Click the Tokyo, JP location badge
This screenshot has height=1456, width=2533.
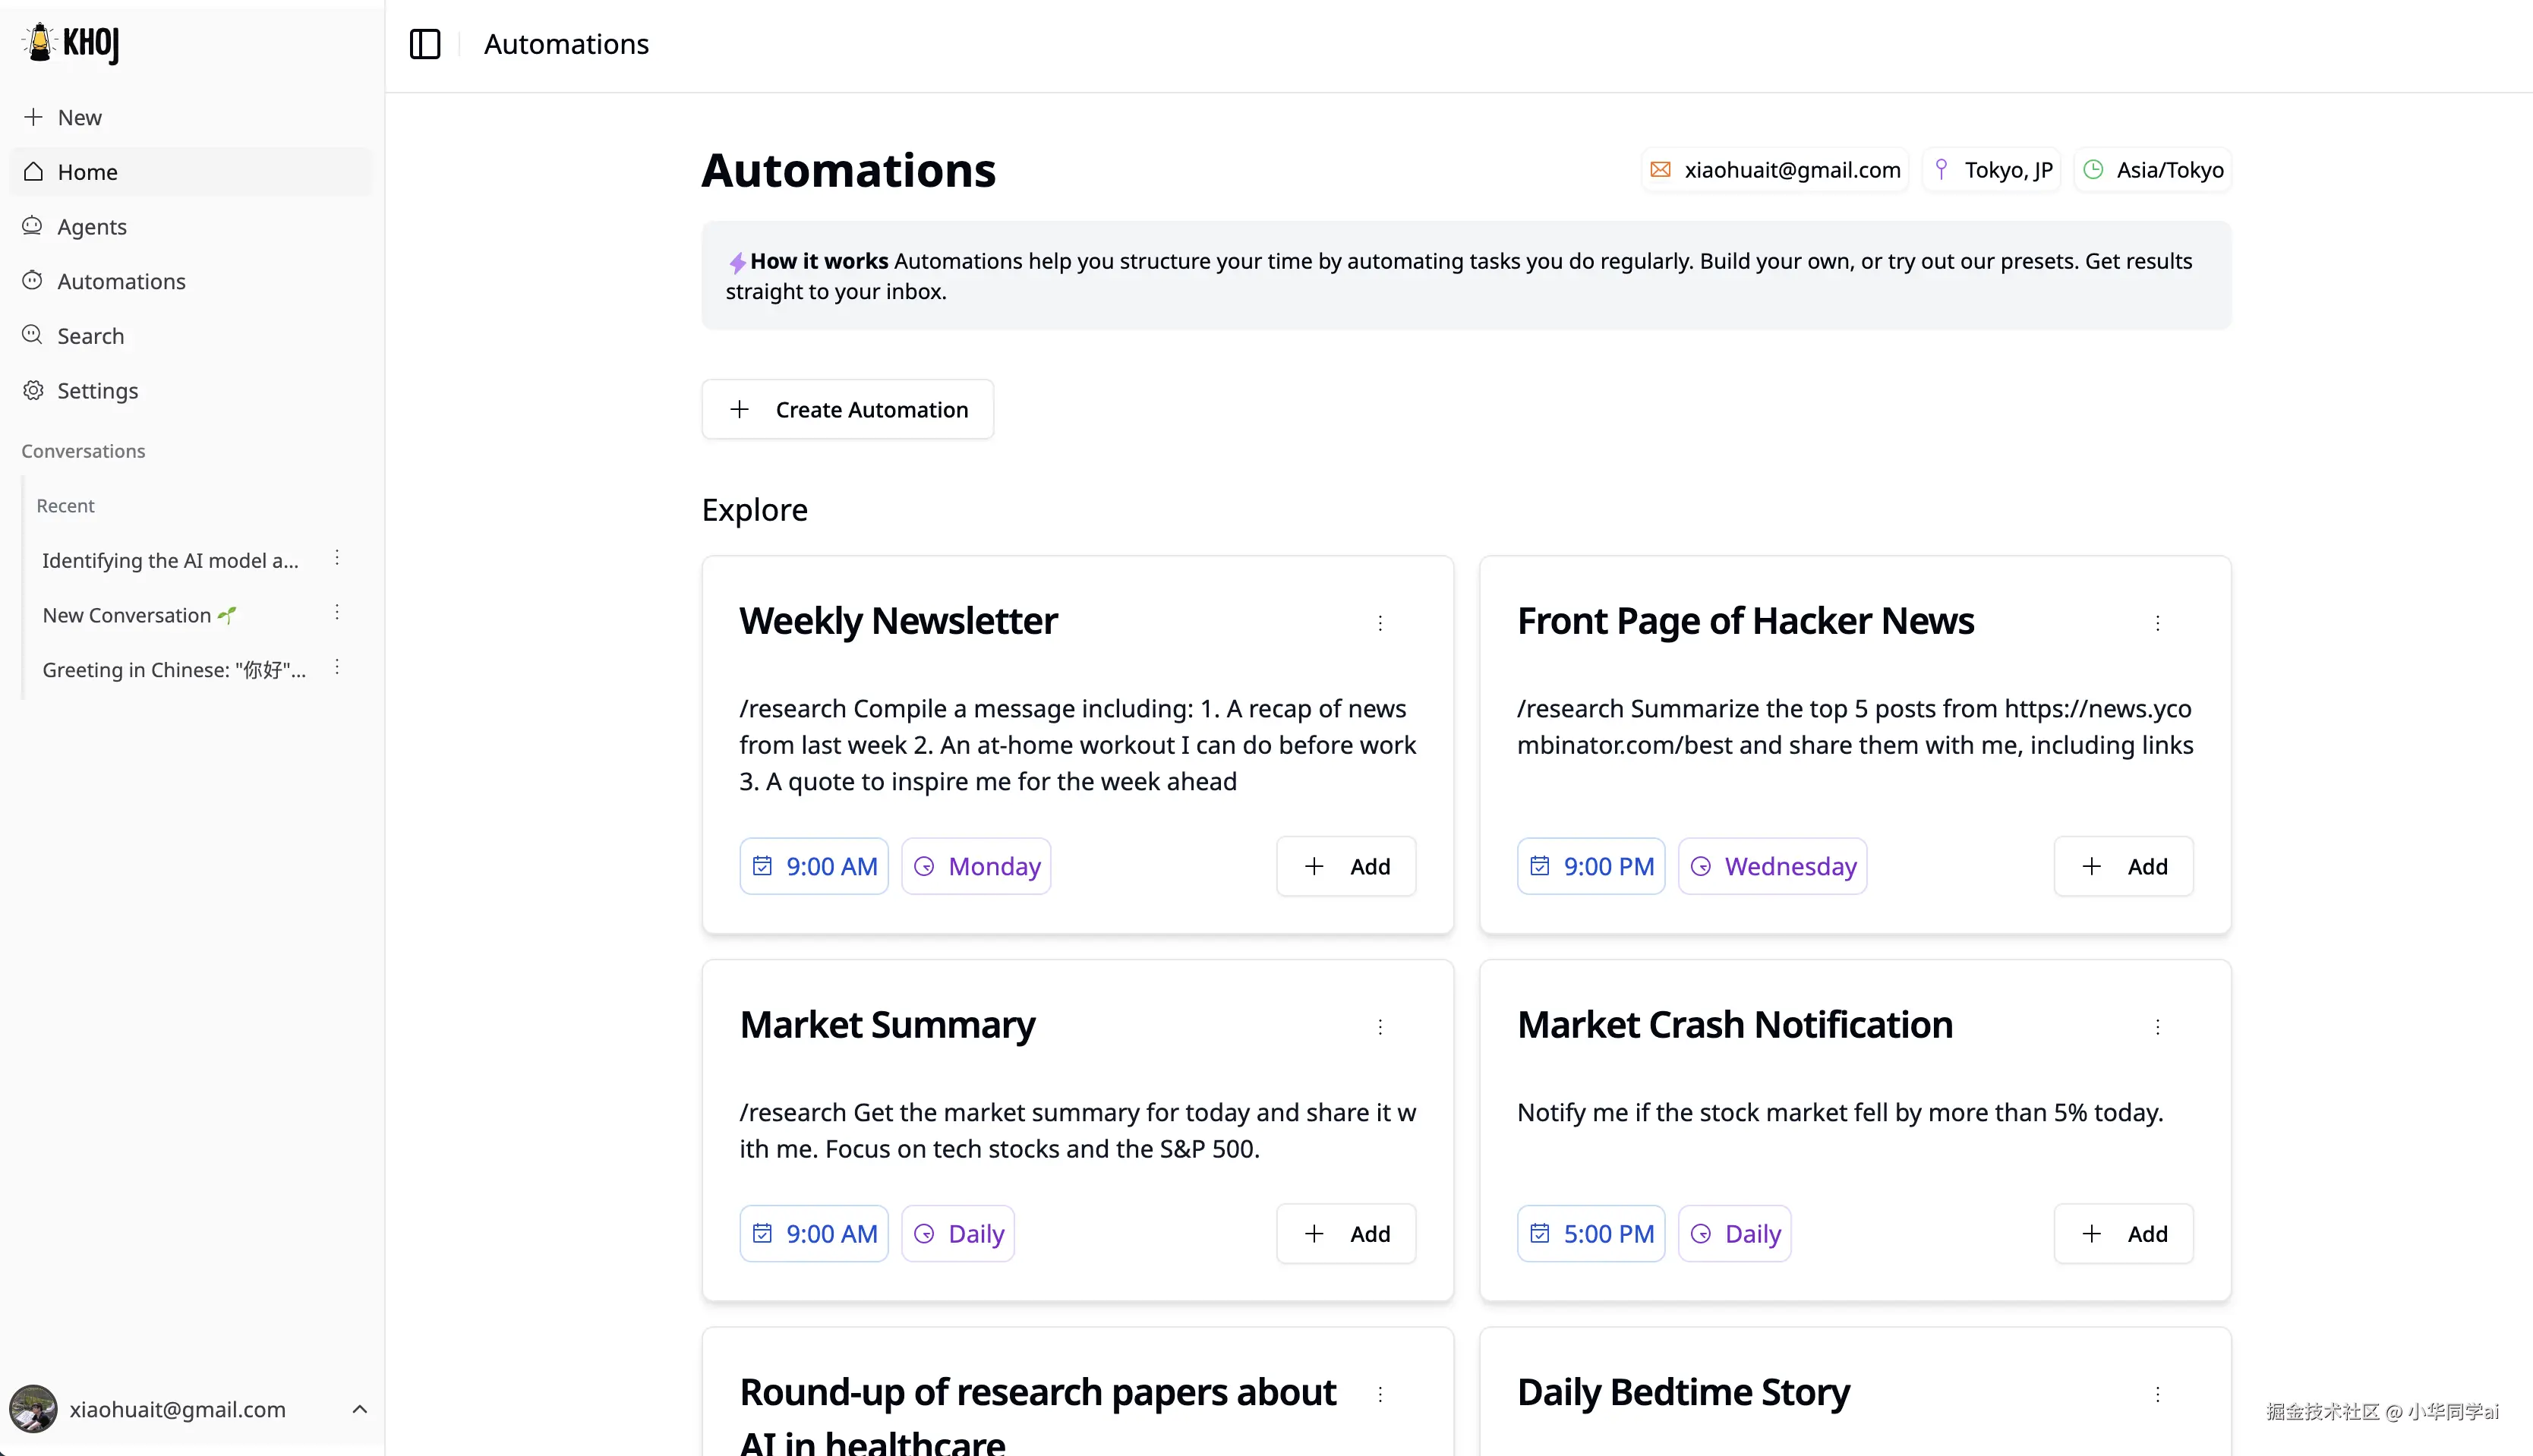[x=1992, y=170]
